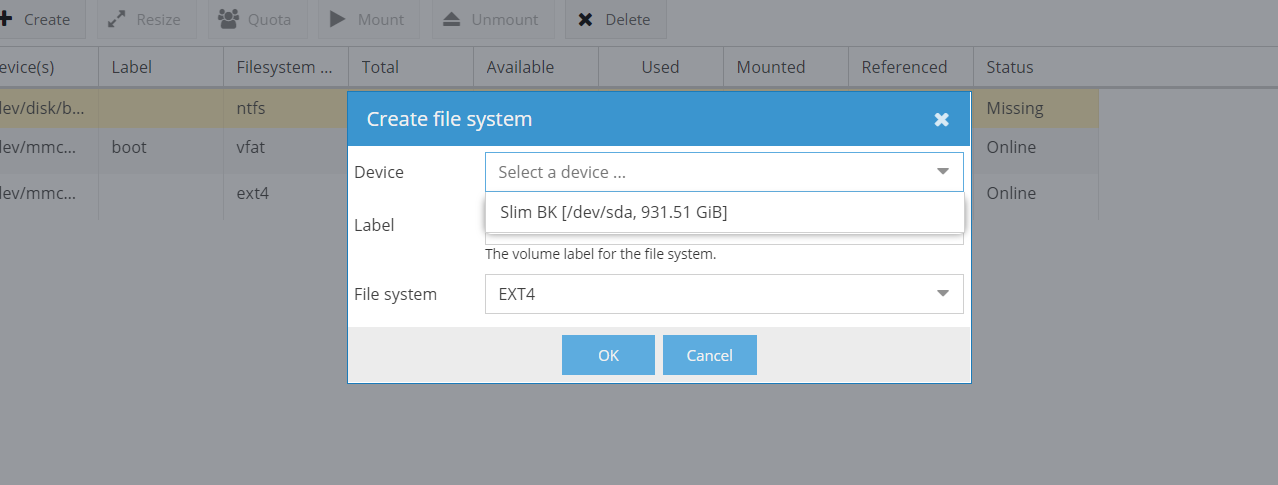Close the Create file system dialog
The height and width of the screenshot is (485, 1278).
tap(941, 119)
